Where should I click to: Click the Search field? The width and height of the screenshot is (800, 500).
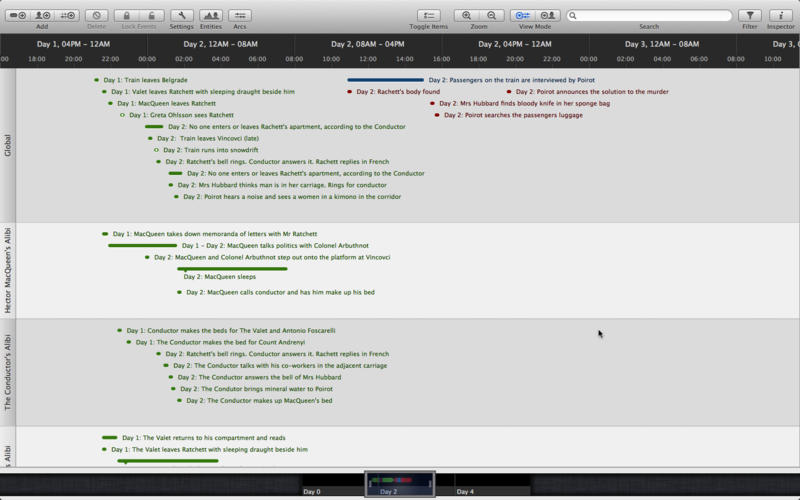pos(650,15)
